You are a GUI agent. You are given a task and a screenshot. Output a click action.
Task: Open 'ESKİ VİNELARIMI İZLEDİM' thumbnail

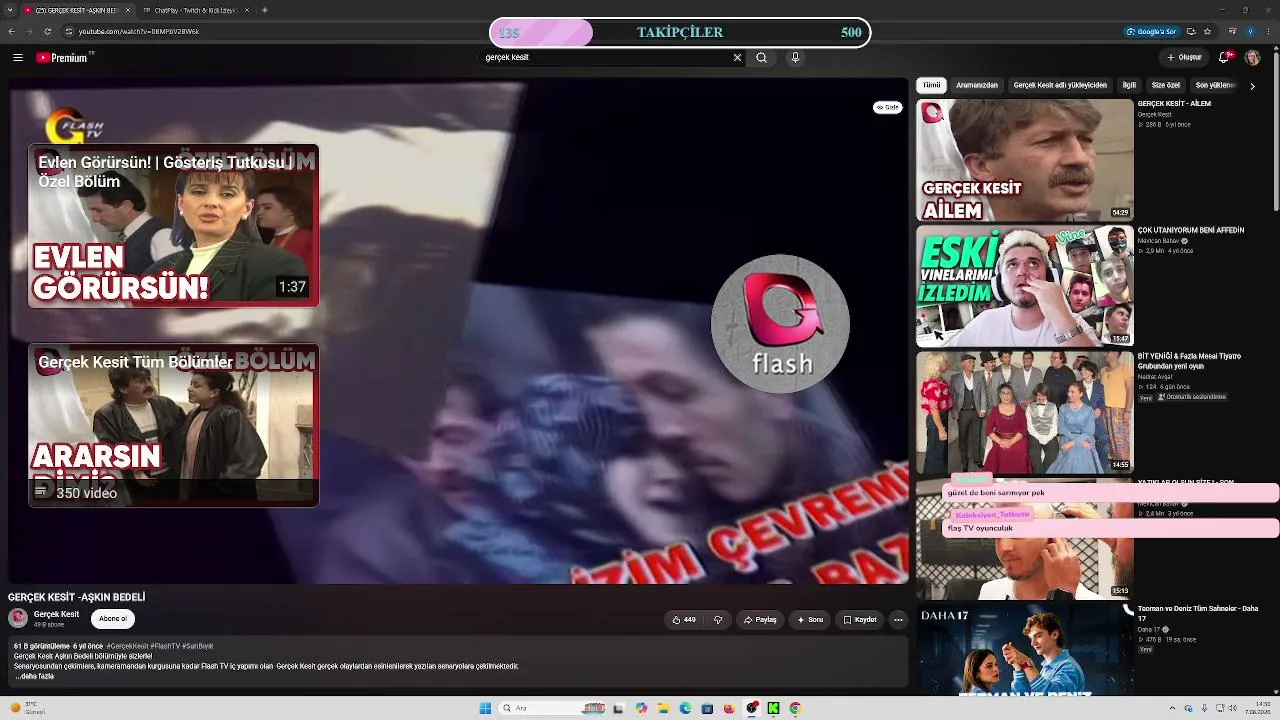1025,286
